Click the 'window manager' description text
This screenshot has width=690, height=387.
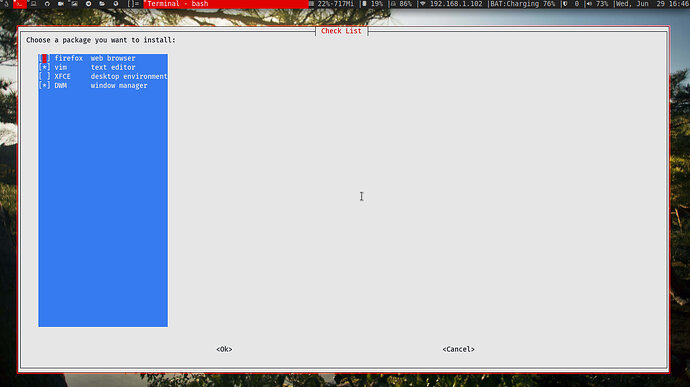(x=119, y=85)
